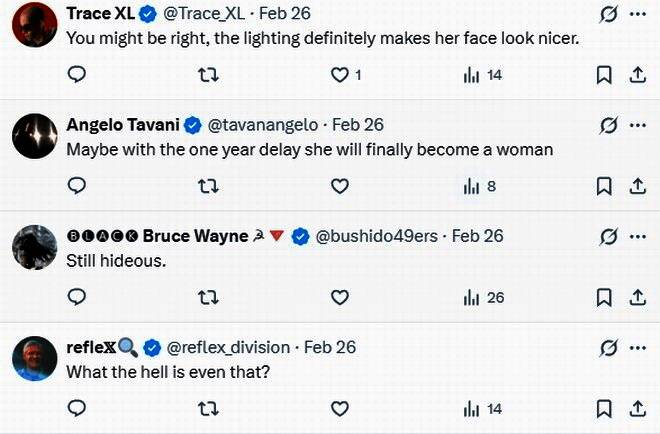660x434 pixels.
Task: Open more options on Trace XL tweet
Action: click(x=637, y=15)
